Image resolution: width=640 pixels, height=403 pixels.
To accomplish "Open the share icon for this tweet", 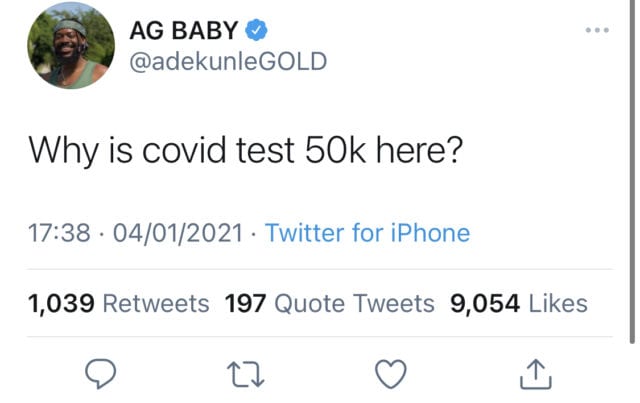I will [536, 373].
